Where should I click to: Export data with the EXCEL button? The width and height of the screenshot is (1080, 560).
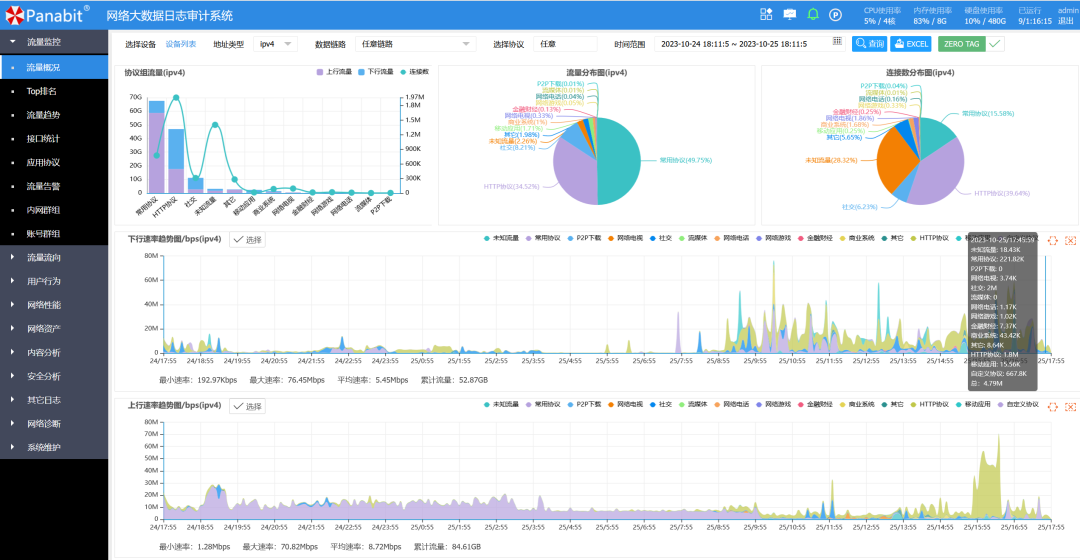pos(911,43)
